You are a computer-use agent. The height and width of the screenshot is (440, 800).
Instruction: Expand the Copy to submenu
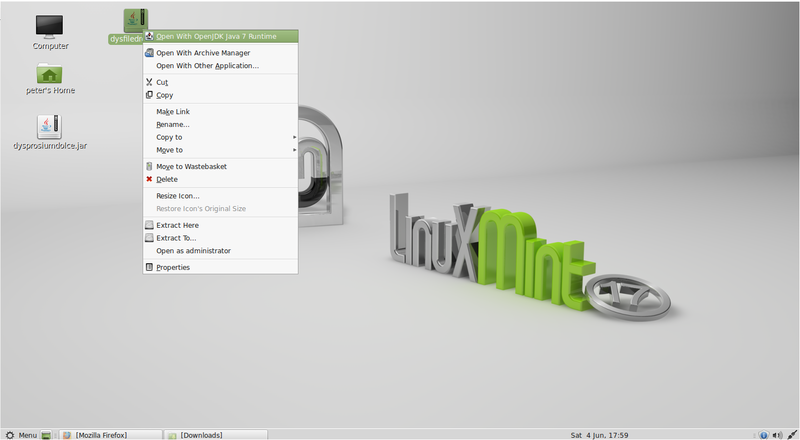tap(220, 137)
